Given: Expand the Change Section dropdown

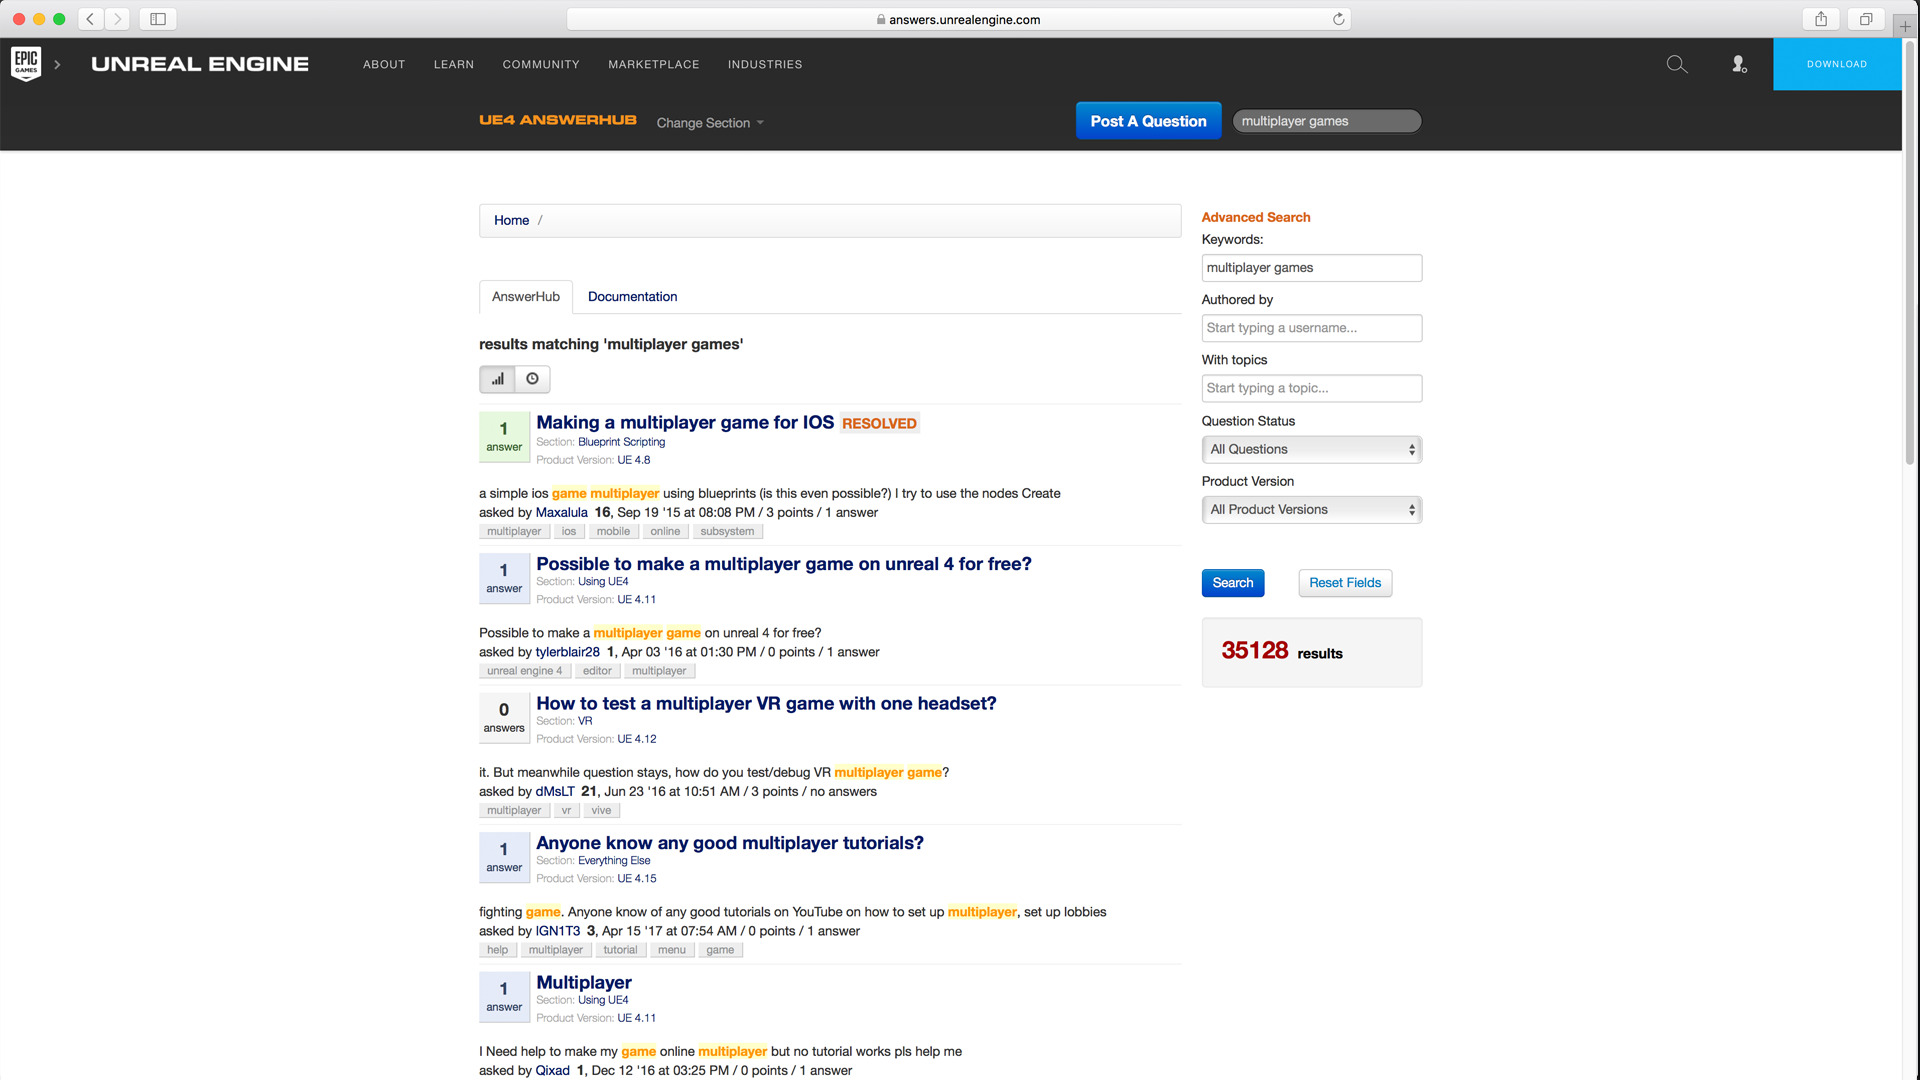Looking at the screenshot, I should click(709, 122).
